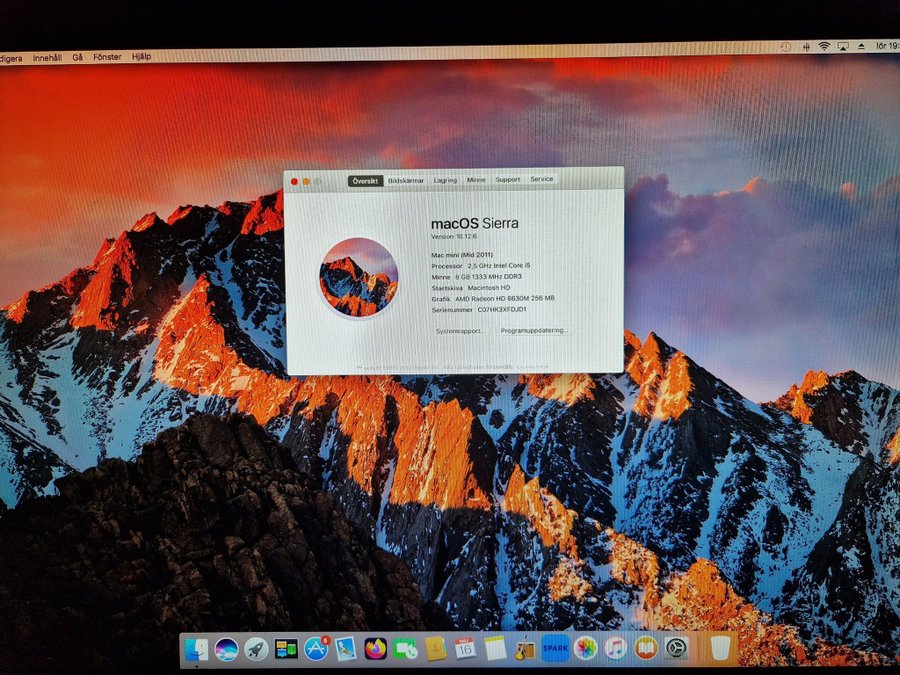Open the Wi-Fi menu bar icon
Image resolution: width=900 pixels, height=675 pixels.
(824, 46)
